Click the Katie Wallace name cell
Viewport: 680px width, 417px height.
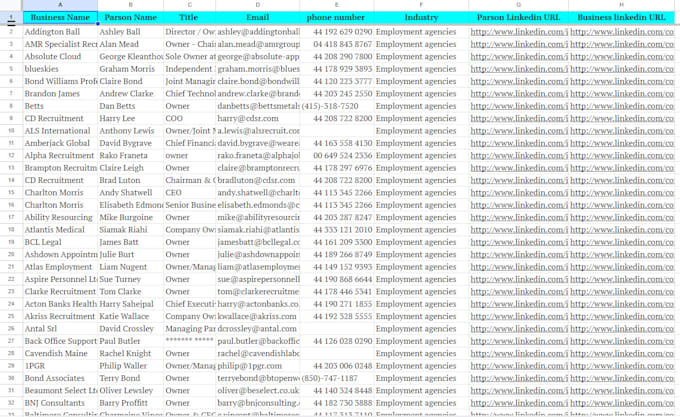coord(131,316)
